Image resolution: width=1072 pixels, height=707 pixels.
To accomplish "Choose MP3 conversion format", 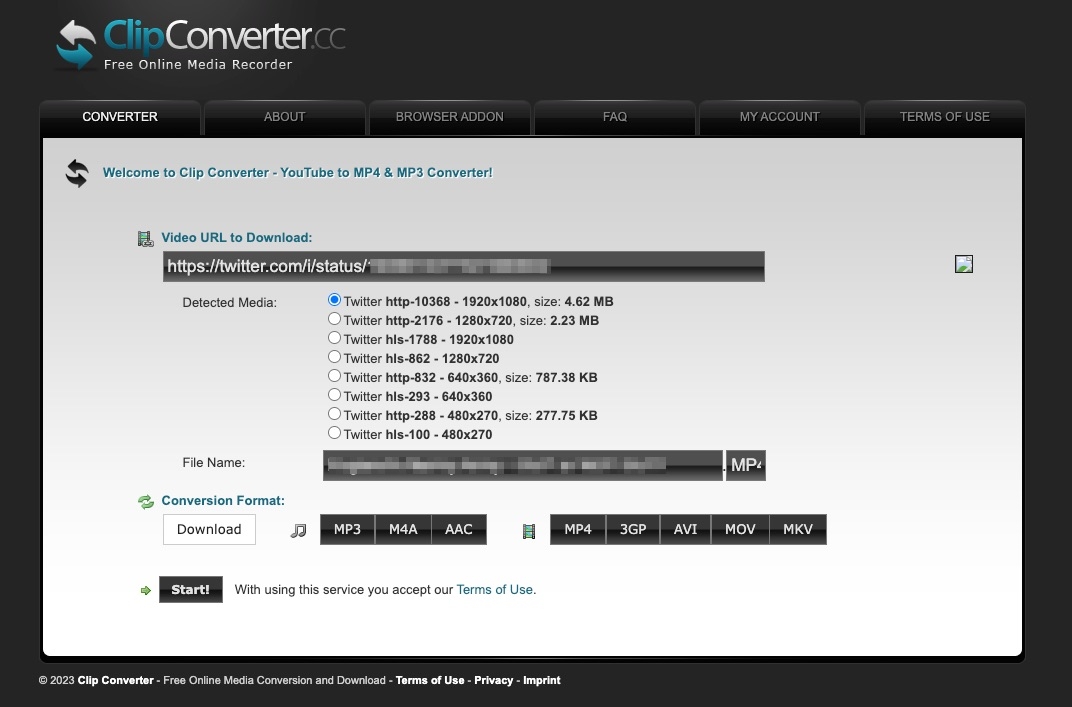I will [x=347, y=529].
